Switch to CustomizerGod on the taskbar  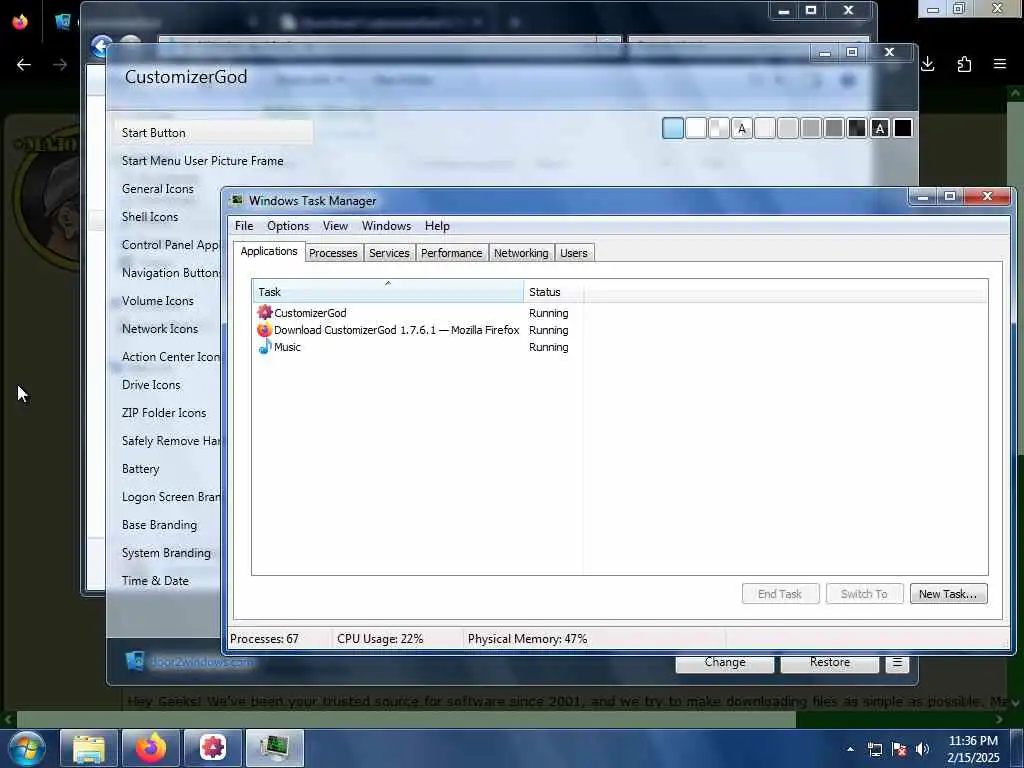[x=213, y=748]
